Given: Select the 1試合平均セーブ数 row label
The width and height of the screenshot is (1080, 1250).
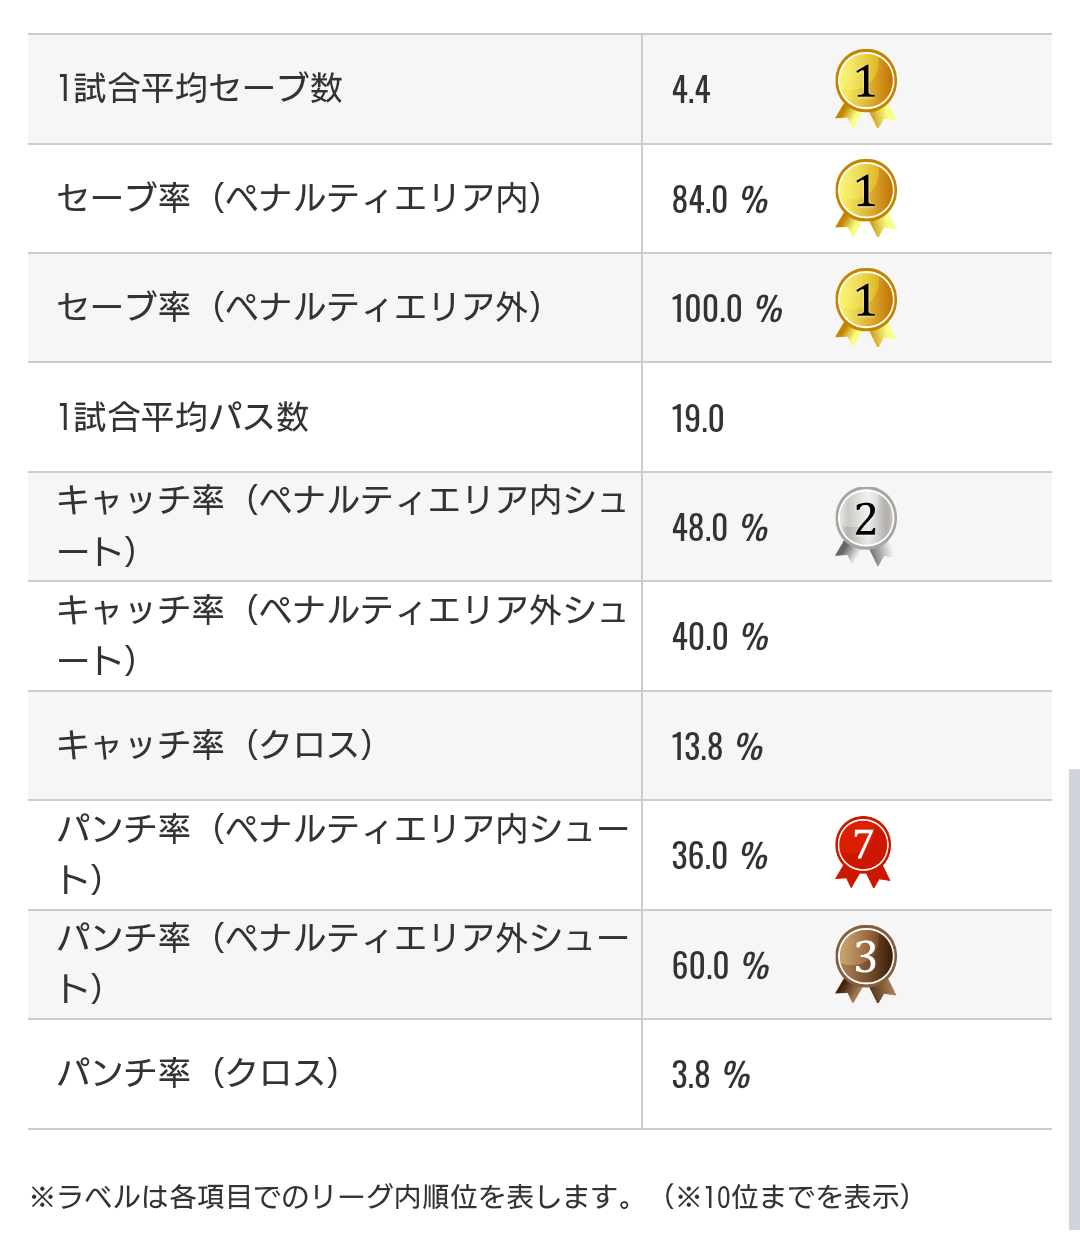Looking at the screenshot, I should [x=200, y=89].
